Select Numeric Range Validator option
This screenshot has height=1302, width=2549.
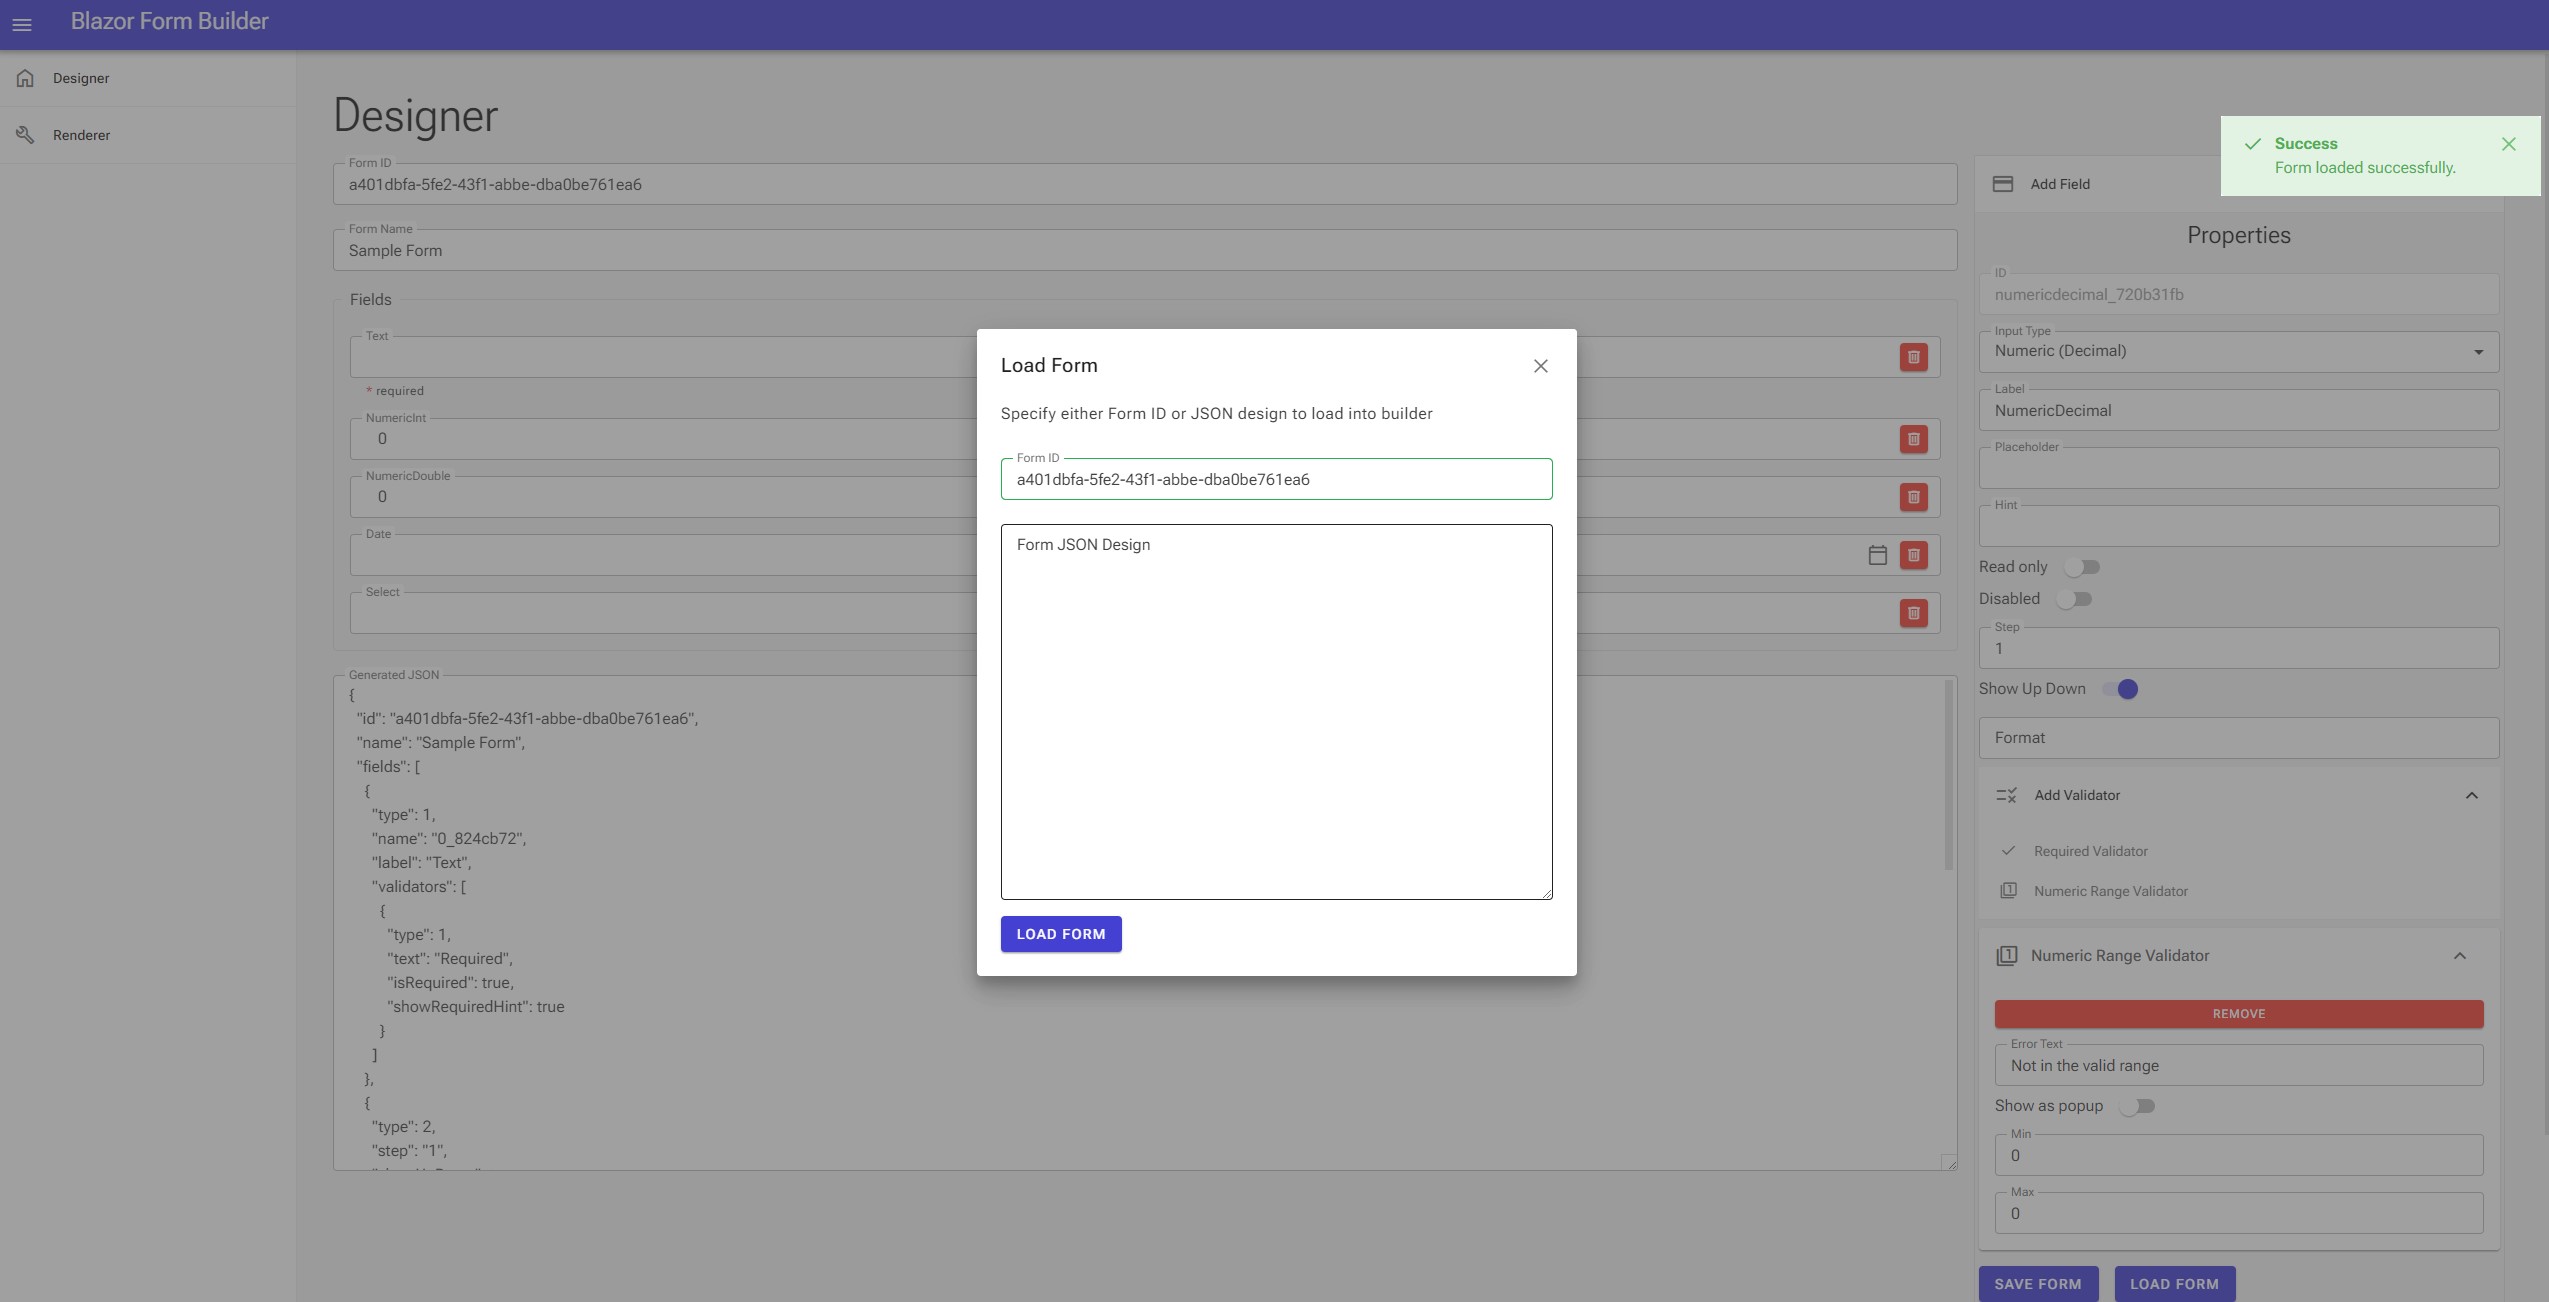(2238, 891)
